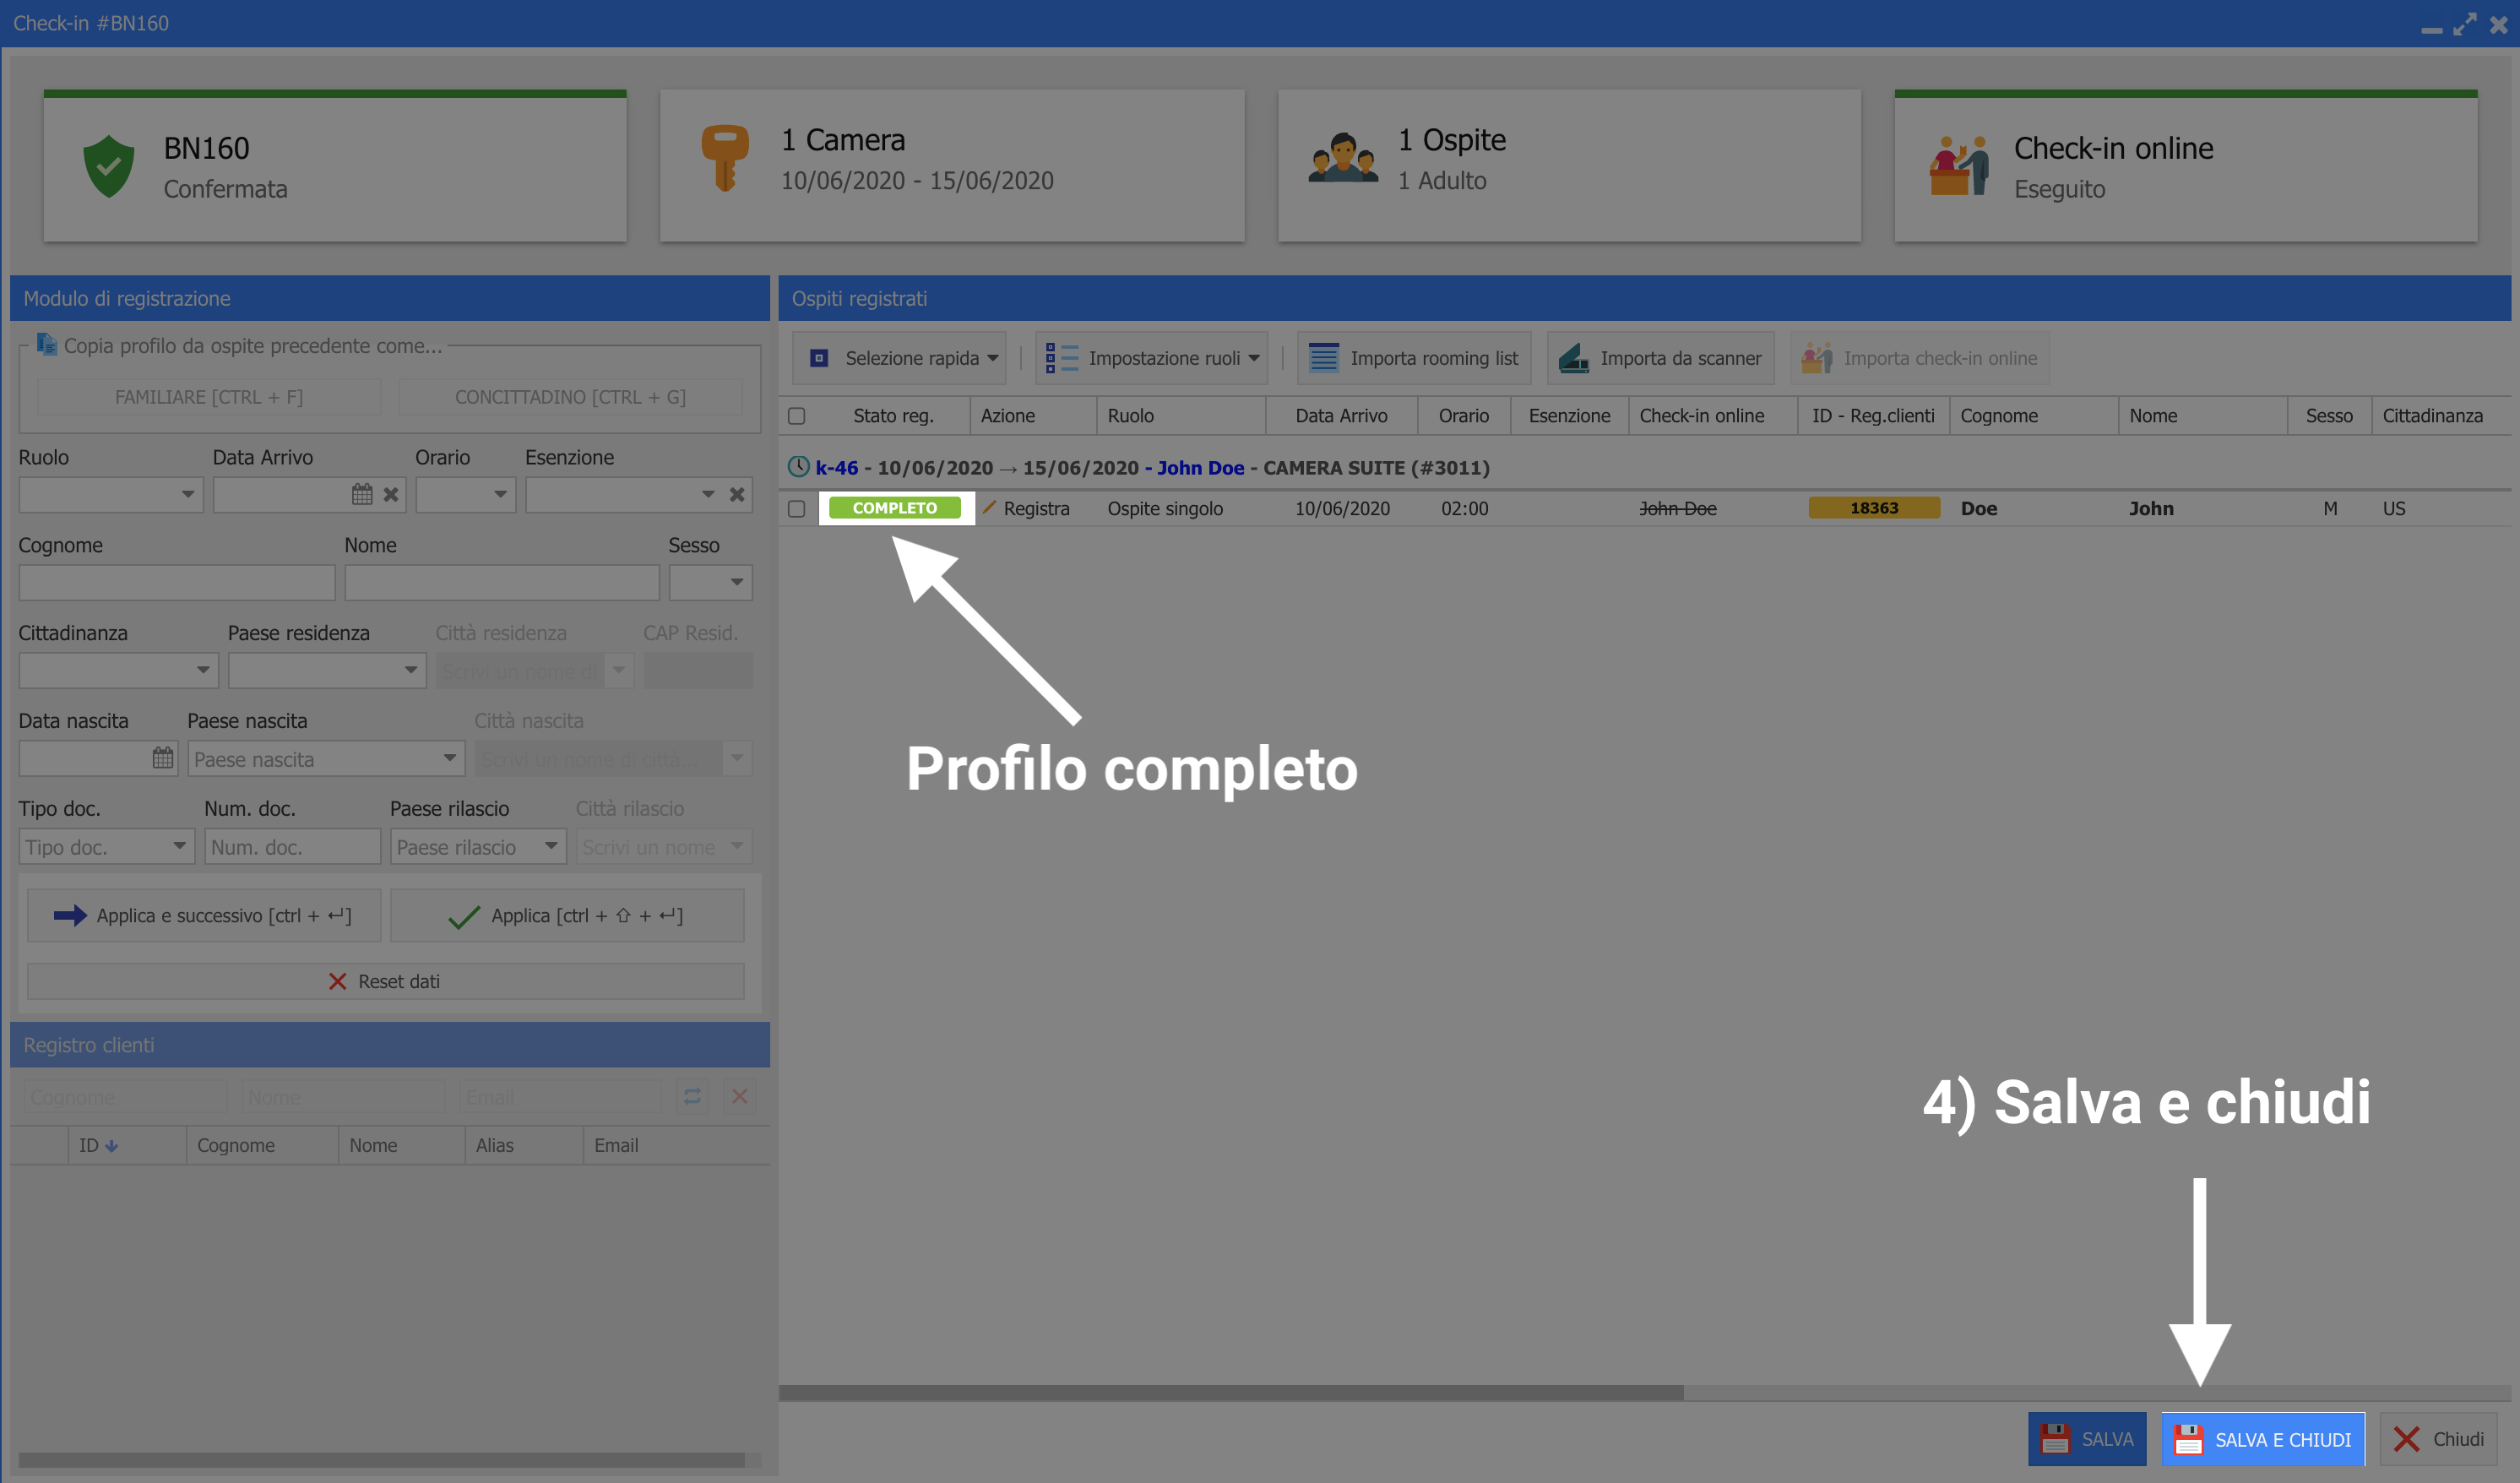
Task: Click the Importa da scanner icon
Action: pos(1574,358)
